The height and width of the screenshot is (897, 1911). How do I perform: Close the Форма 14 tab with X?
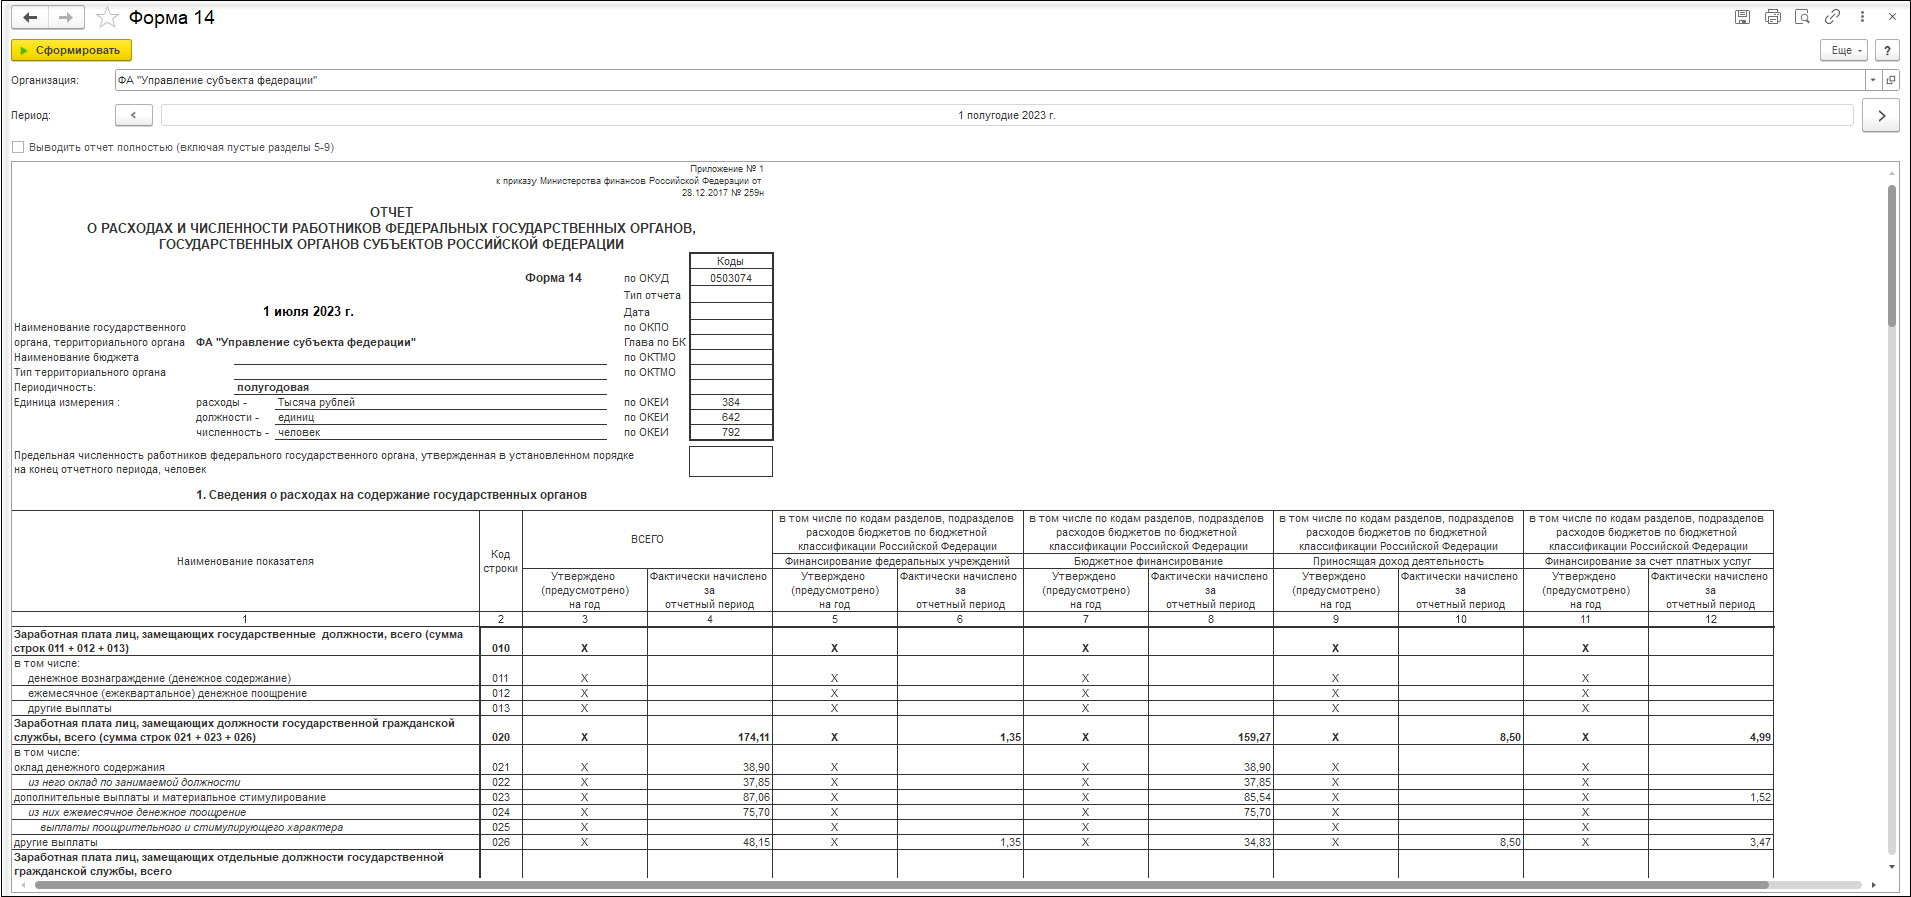(x=1892, y=17)
